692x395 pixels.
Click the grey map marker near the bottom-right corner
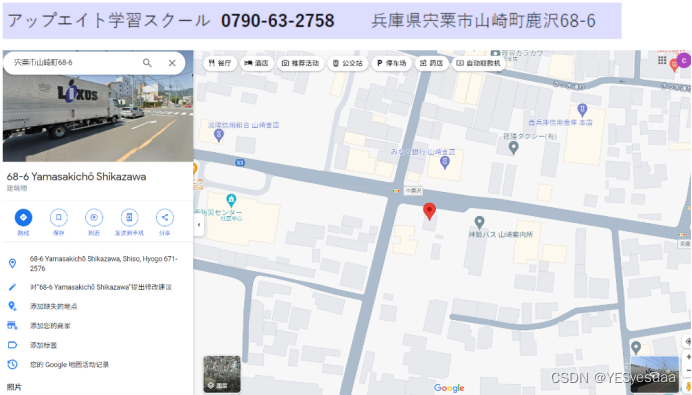(636, 348)
